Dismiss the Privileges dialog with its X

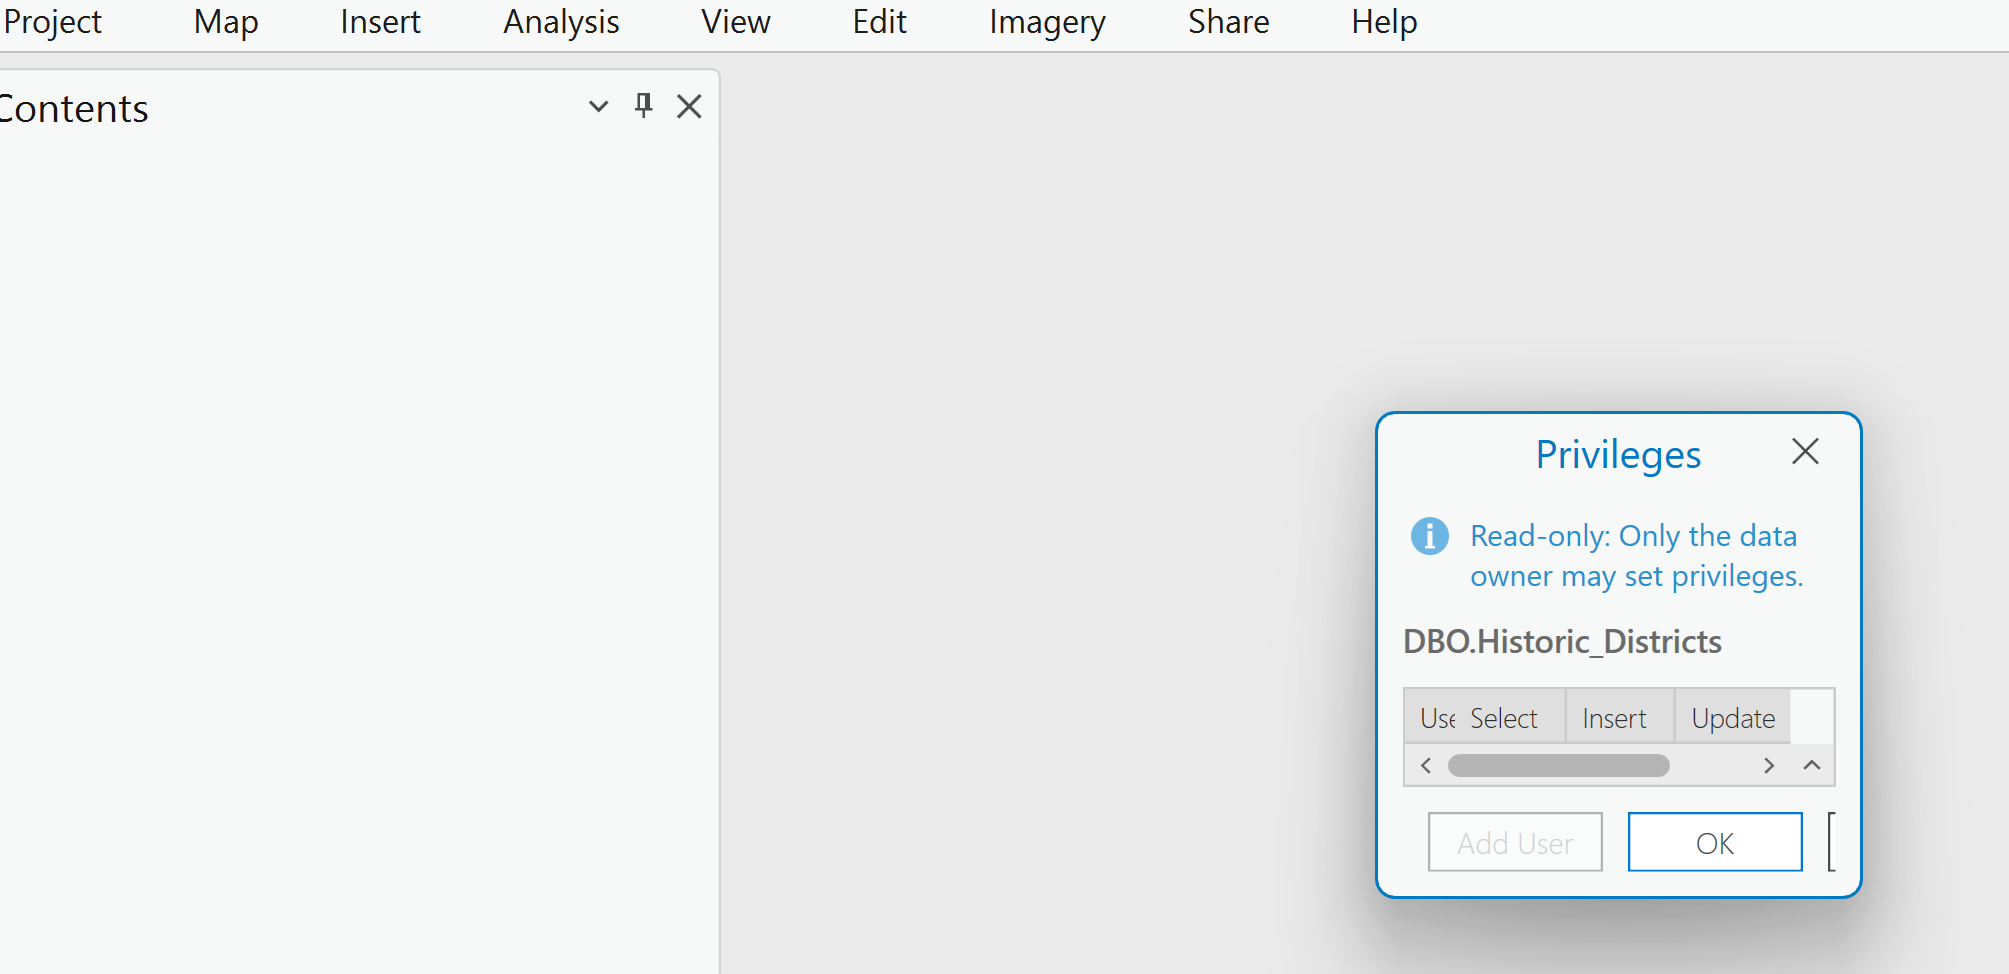[1804, 452]
